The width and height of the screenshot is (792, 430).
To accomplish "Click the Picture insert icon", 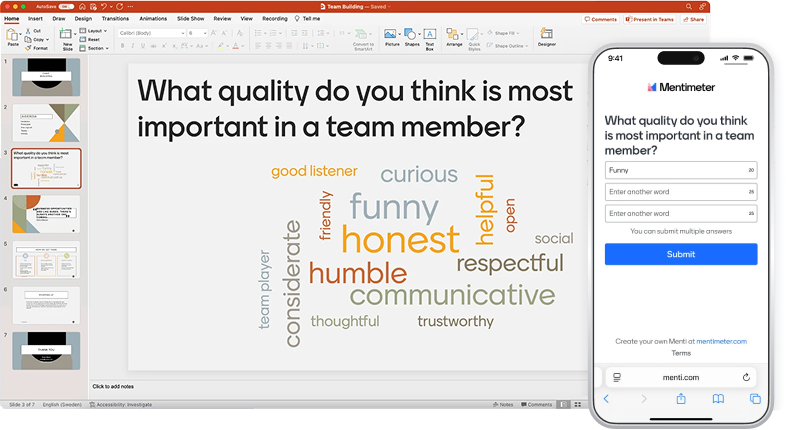I will click(392, 36).
